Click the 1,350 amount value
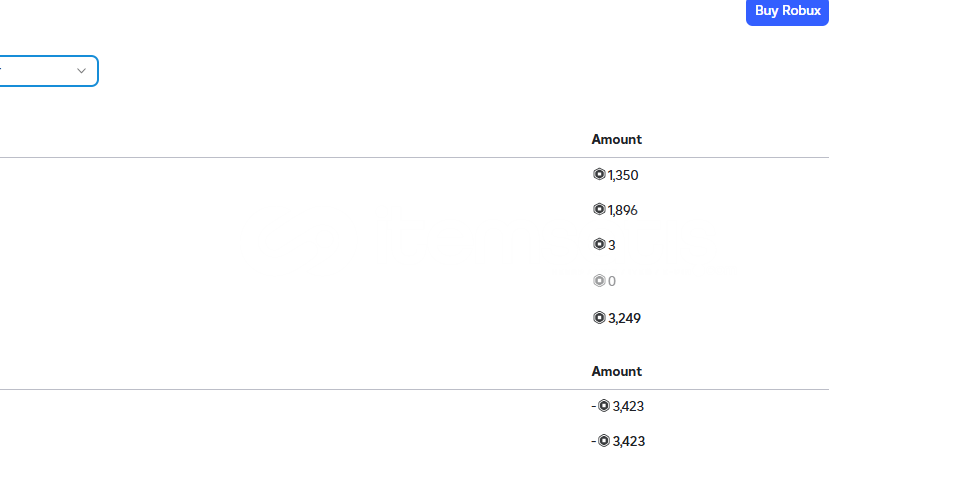The image size is (977, 482). [623, 176]
